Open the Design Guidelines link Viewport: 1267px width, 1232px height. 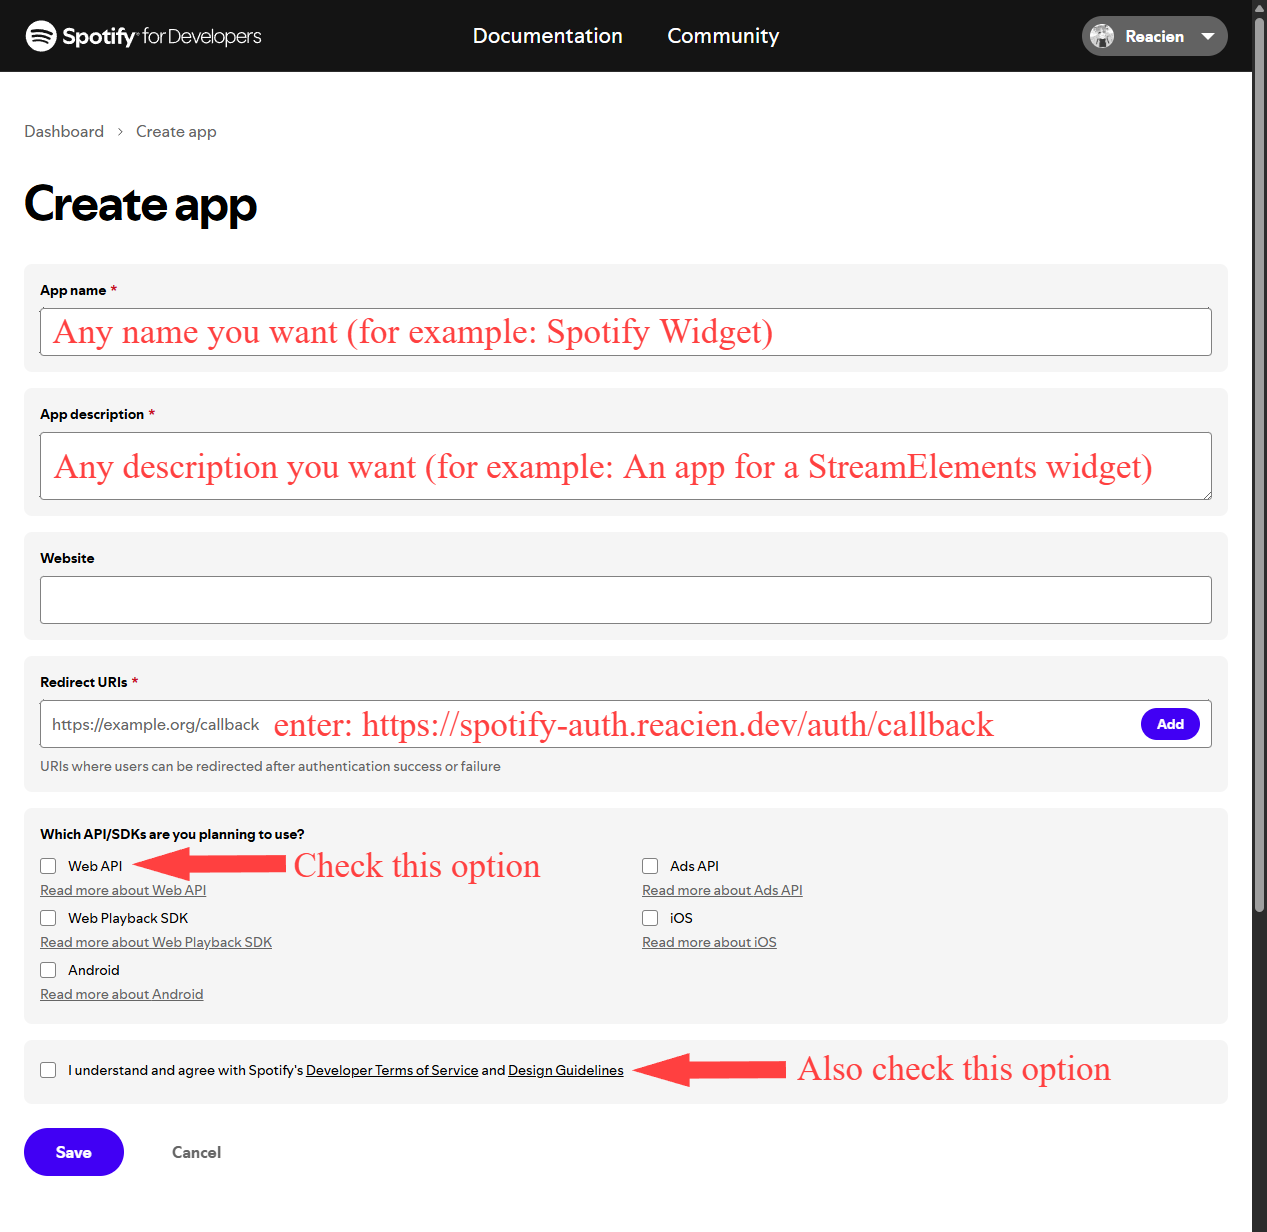565,1070
